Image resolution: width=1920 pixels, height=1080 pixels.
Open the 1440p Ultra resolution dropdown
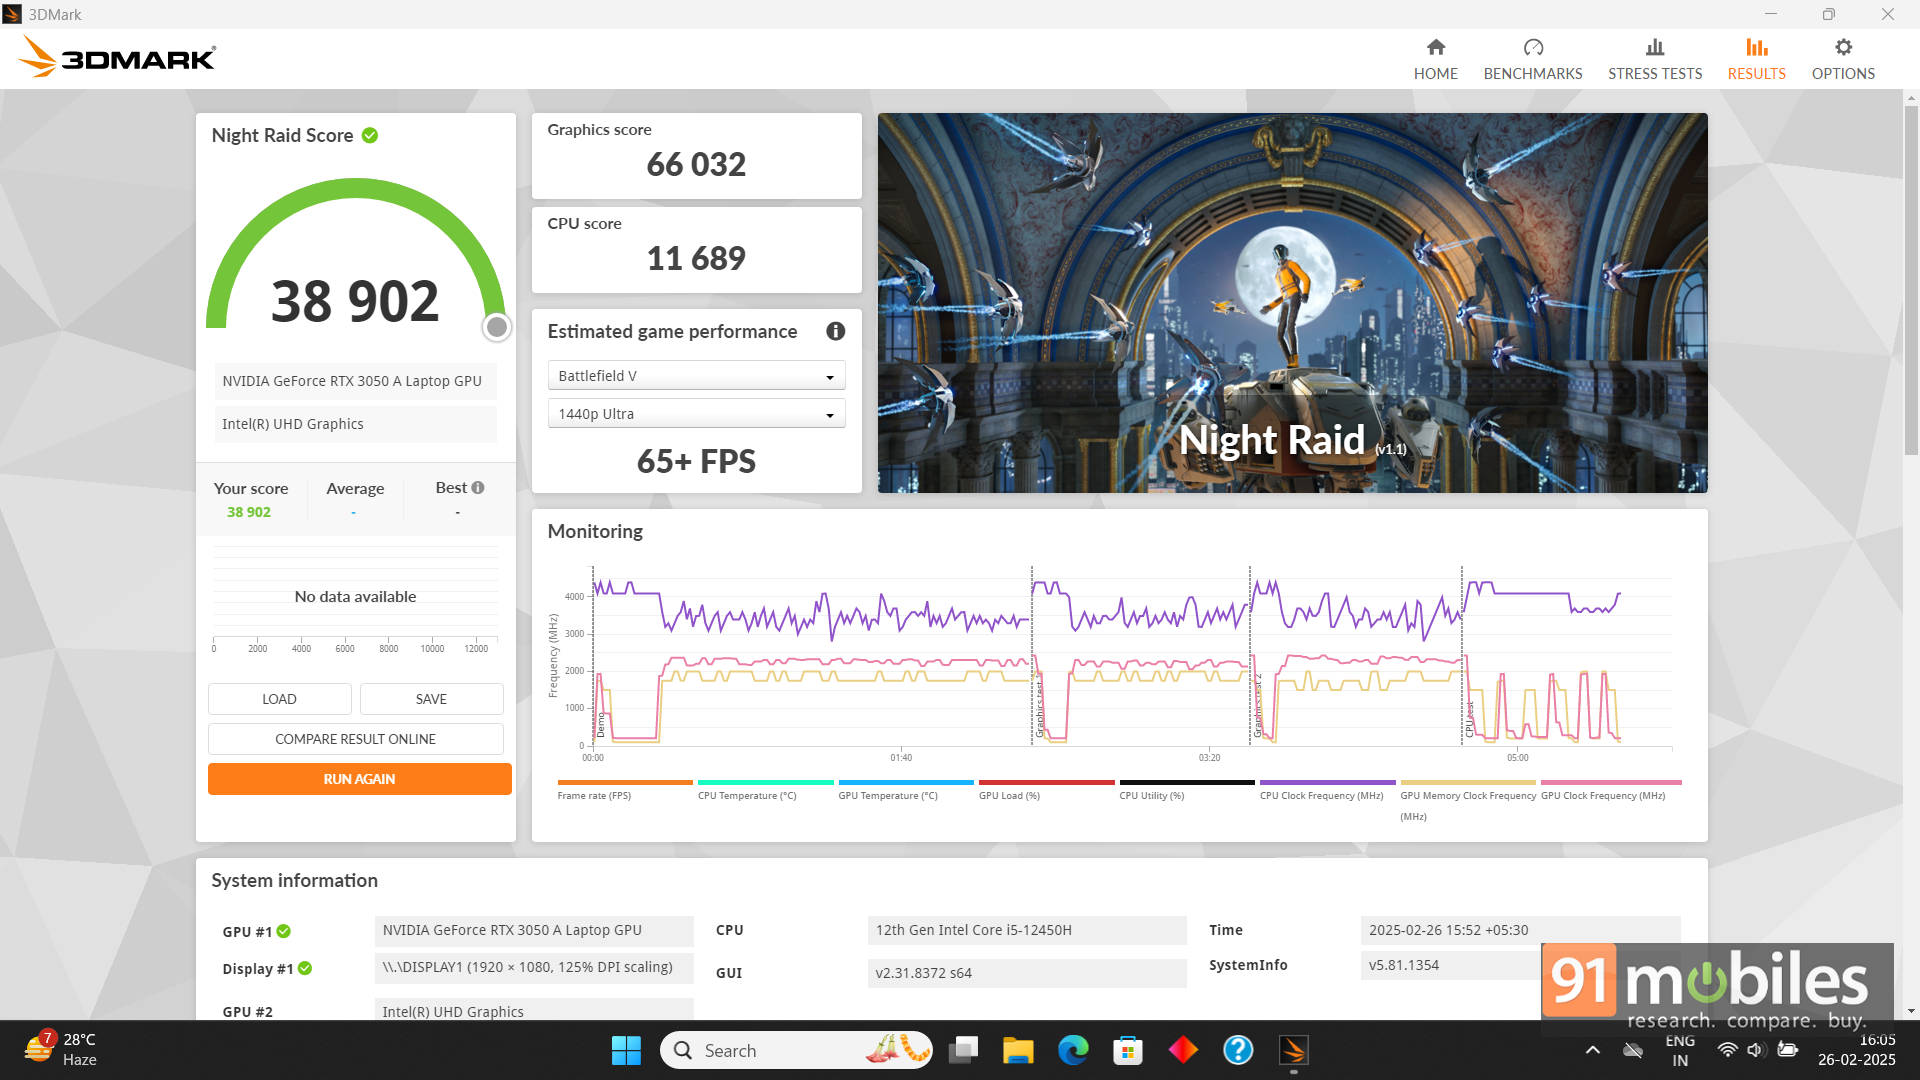(x=696, y=414)
